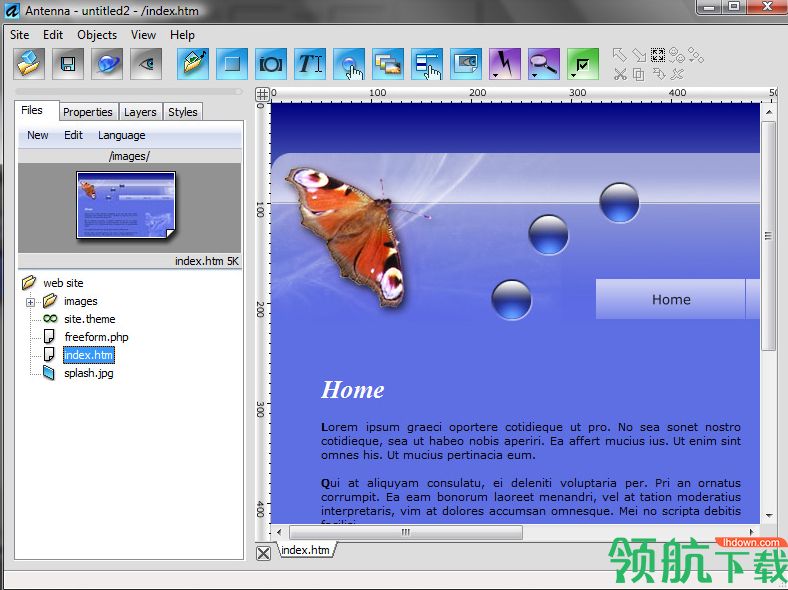The width and height of the screenshot is (788, 590).
Task: Close the index.htm document with X box
Action: click(263, 553)
